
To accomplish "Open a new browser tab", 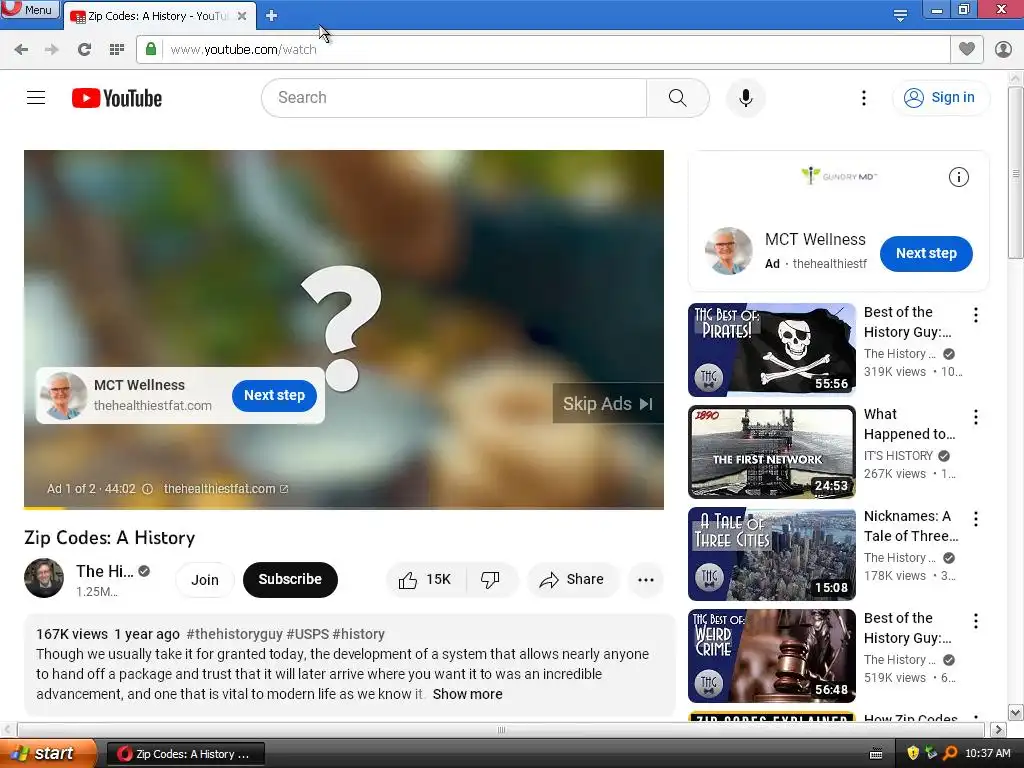I will [272, 16].
